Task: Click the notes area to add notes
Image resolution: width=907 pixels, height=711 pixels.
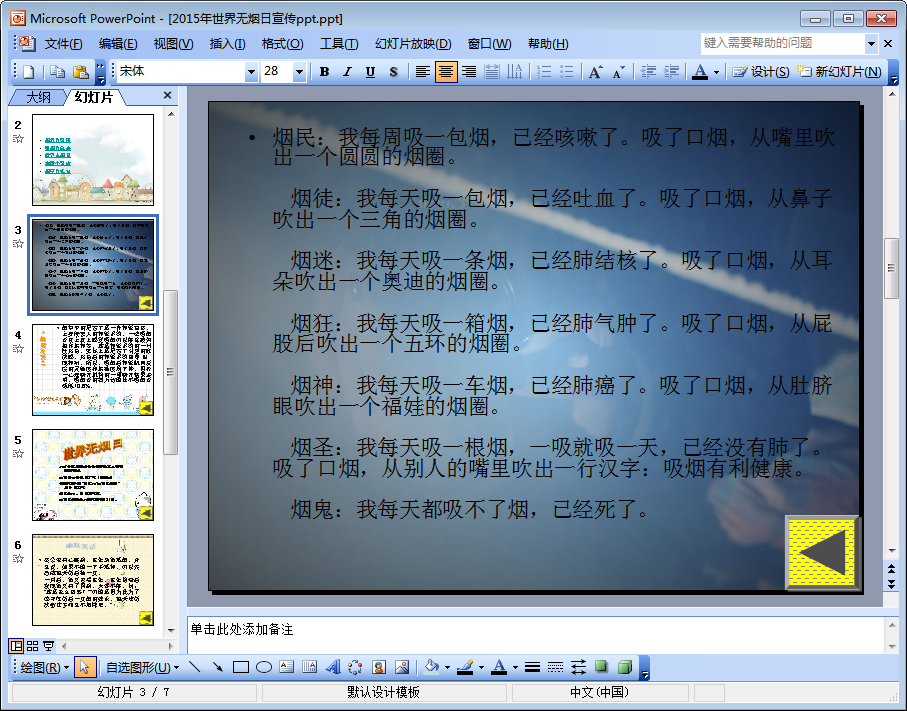Action: tap(535, 635)
